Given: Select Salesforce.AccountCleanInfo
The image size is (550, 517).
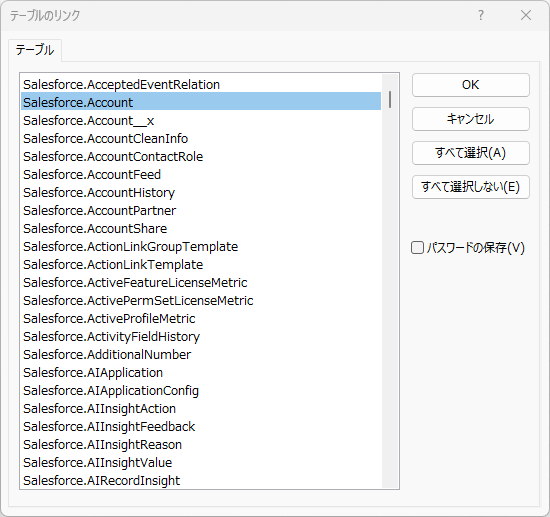Looking at the screenshot, I should pos(201,139).
